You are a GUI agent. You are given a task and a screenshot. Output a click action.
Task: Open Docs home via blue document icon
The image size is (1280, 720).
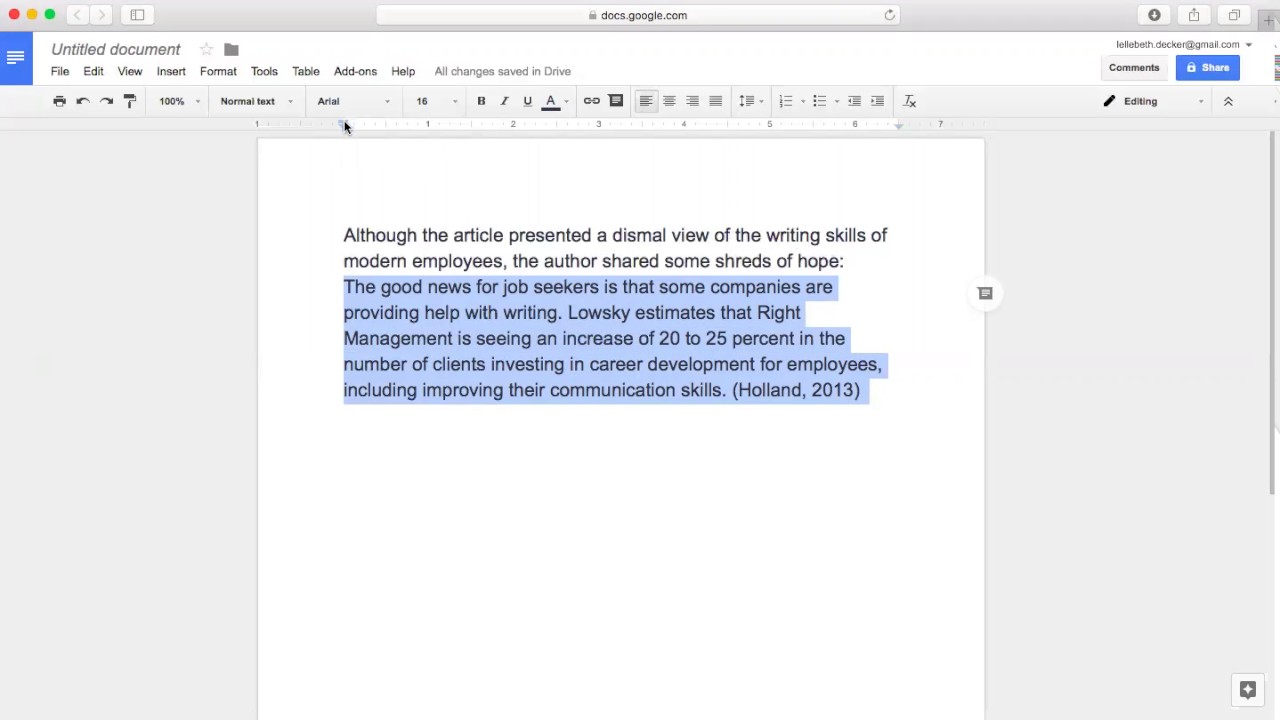click(x=15, y=58)
